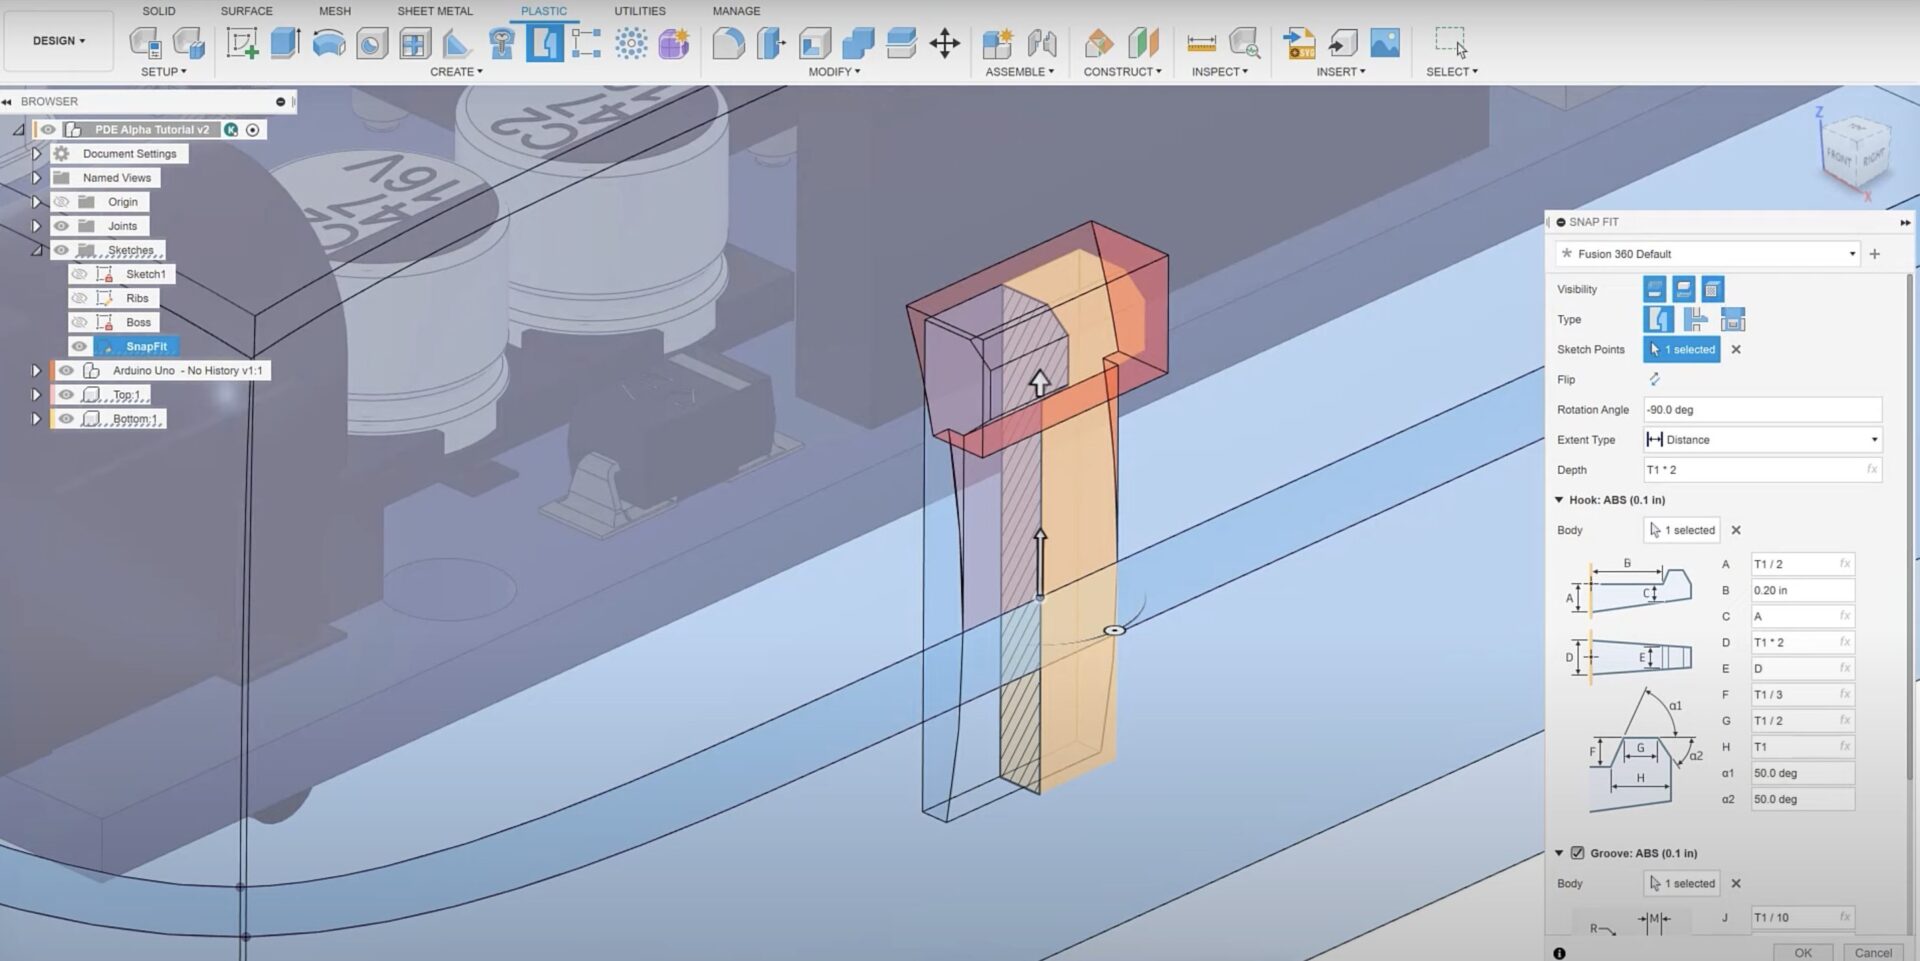
Task: Open the Extent Type Distance dropdown
Action: [1762, 439]
